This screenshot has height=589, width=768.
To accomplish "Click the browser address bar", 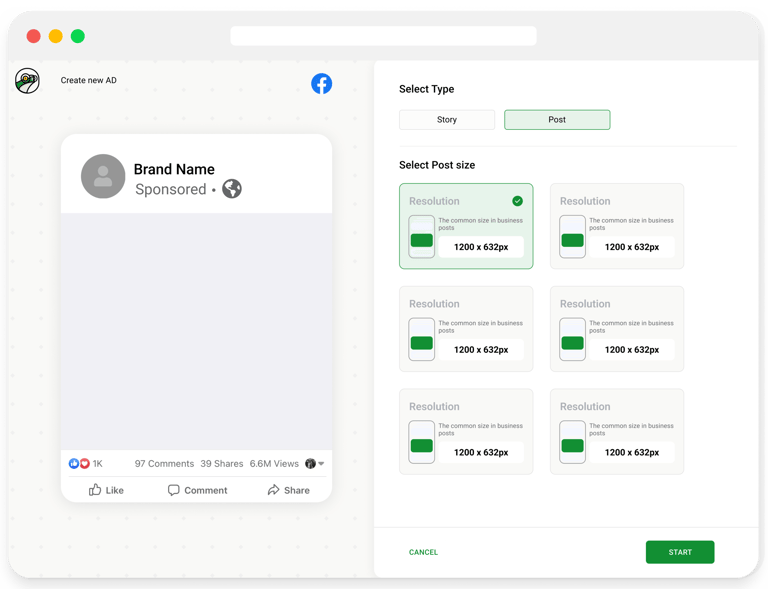I will 384,36.
